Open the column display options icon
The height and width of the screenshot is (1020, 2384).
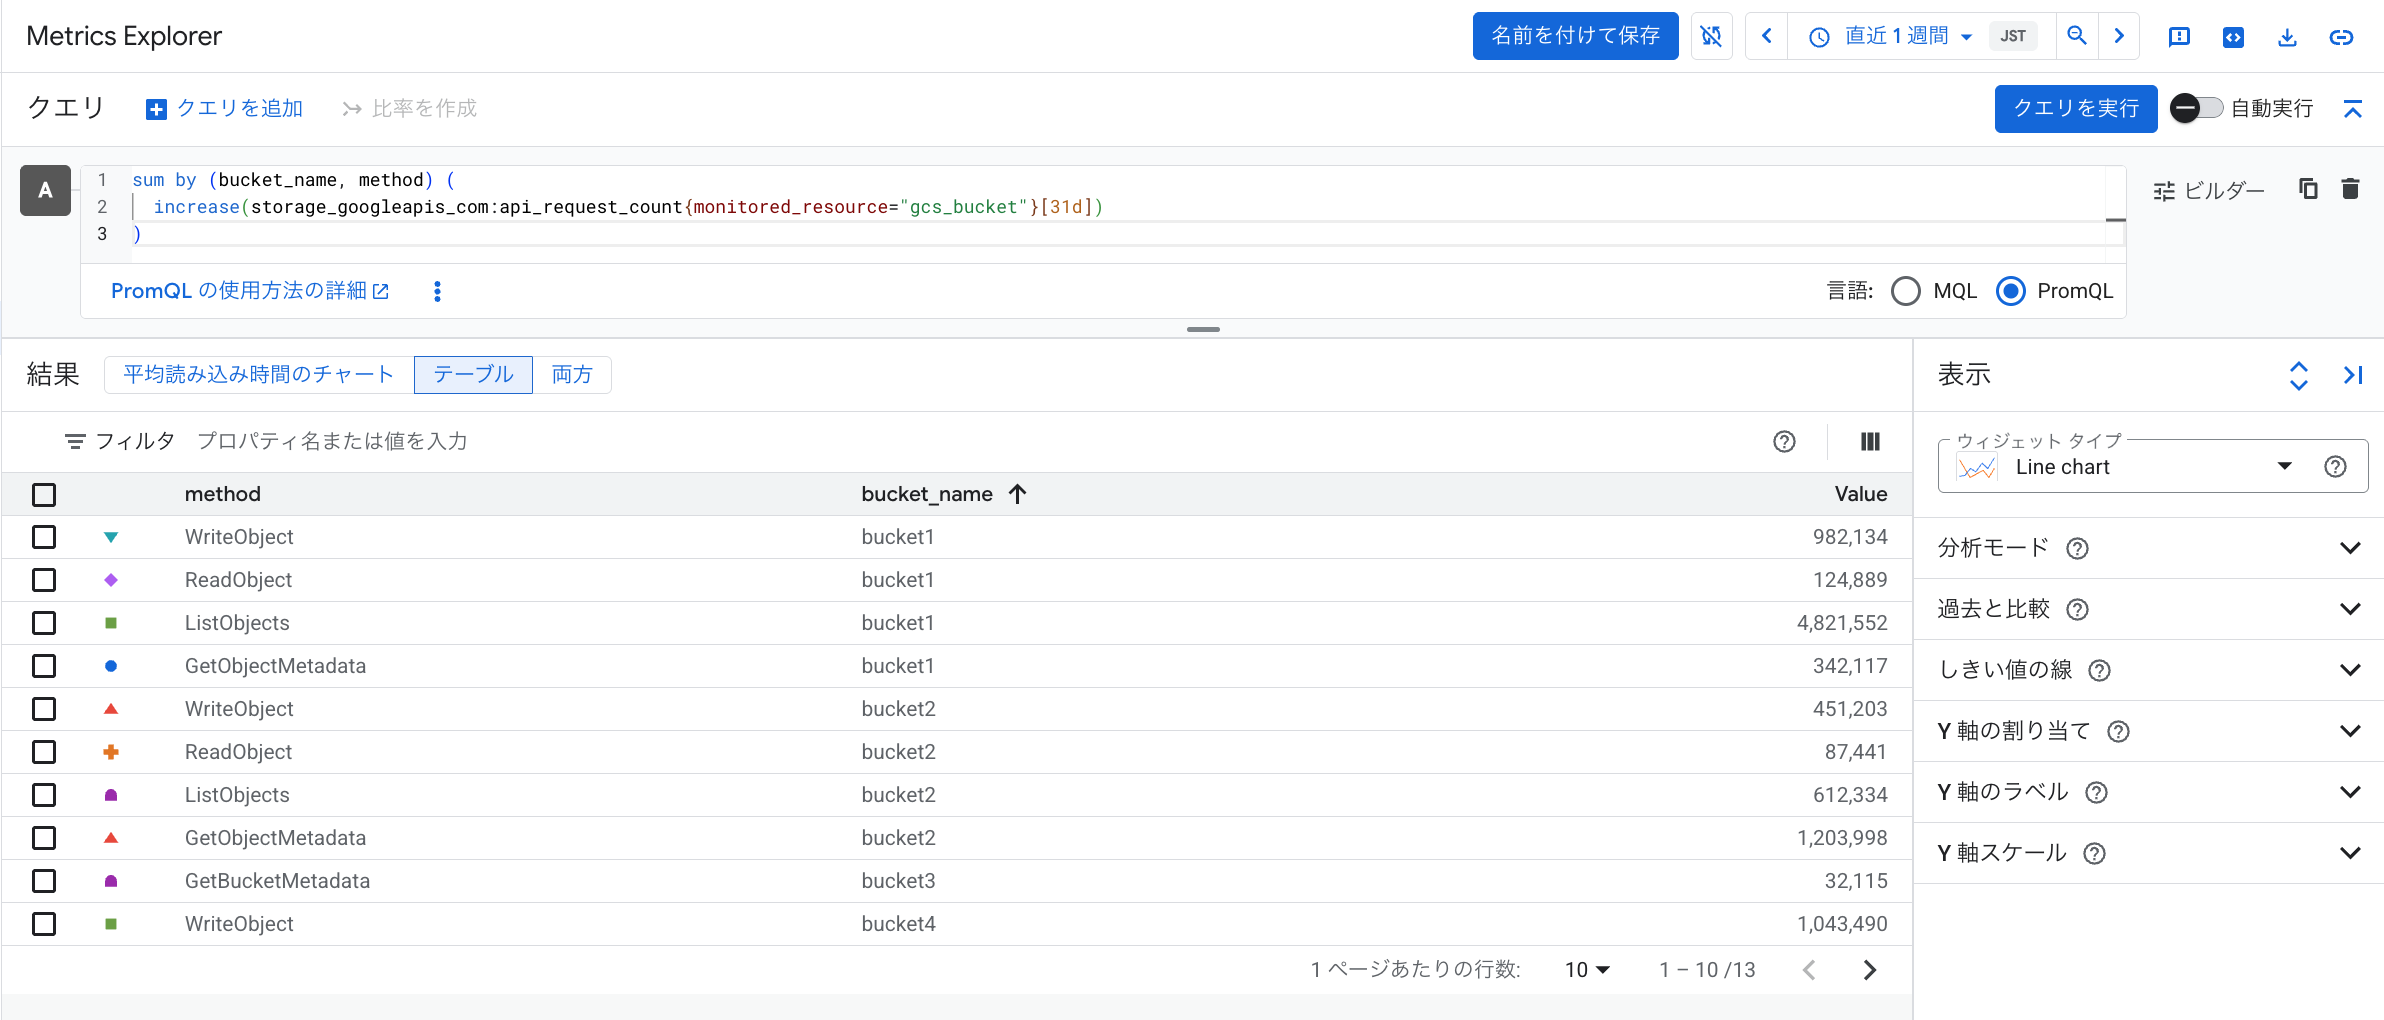[1870, 441]
